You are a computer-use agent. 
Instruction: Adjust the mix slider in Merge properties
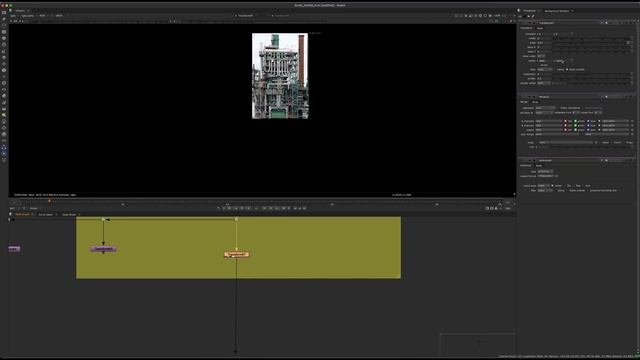[590, 147]
